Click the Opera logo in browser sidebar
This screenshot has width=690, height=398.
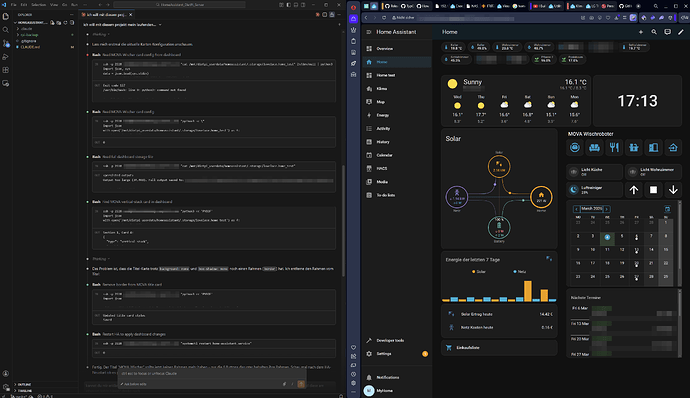353,7
